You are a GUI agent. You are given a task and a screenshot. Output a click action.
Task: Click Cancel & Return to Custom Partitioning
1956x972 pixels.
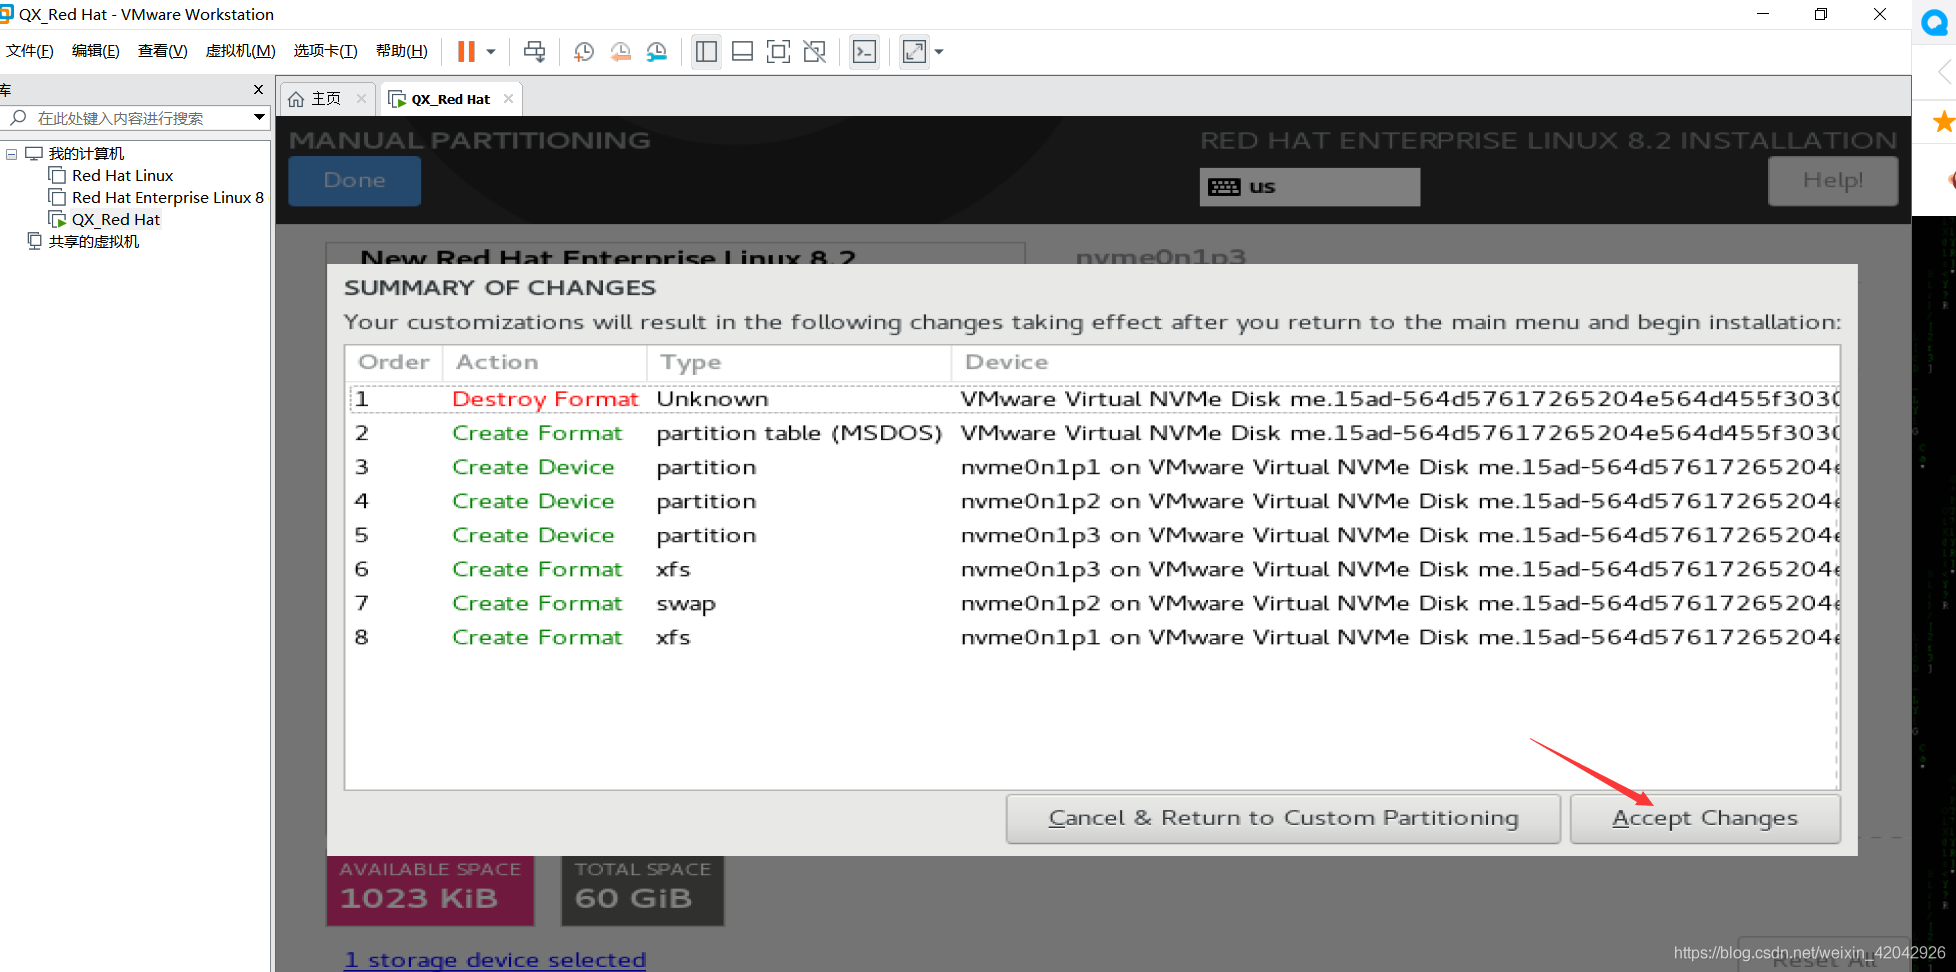pyautogui.click(x=1283, y=818)
